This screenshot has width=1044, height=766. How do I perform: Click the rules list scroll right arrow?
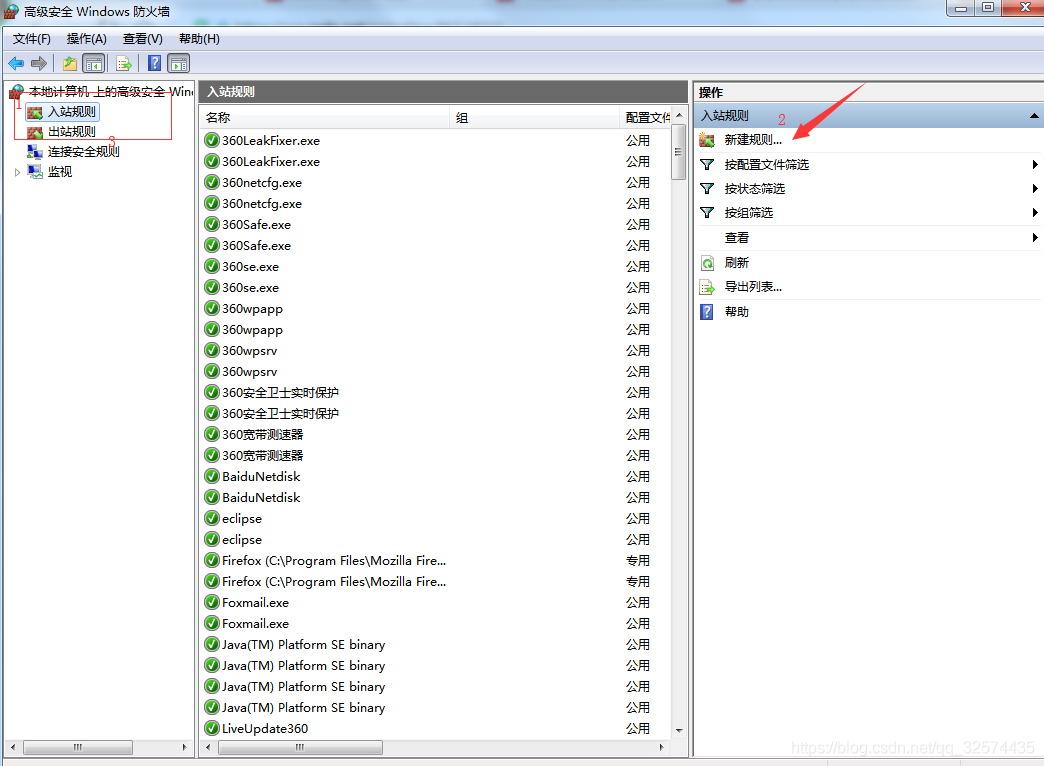click(661, 747)
